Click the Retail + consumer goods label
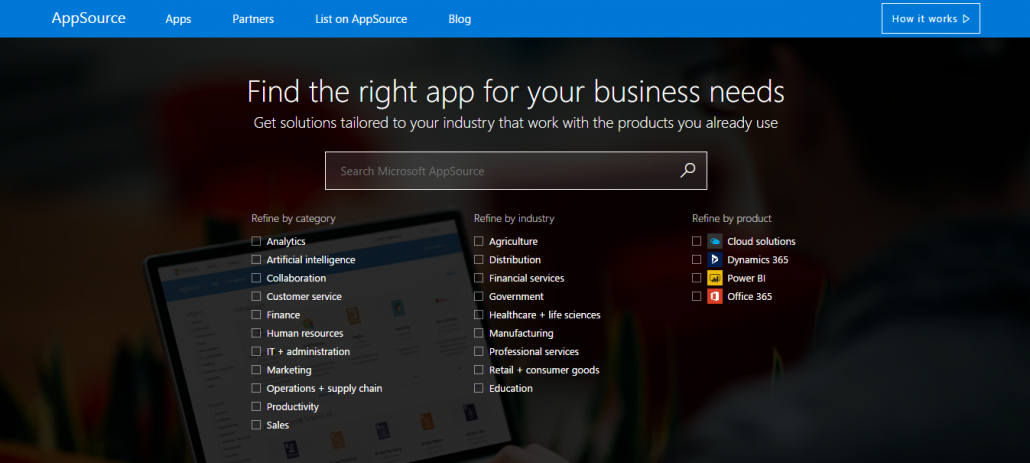Viewport: 1030px width, 463px height. 544,370
